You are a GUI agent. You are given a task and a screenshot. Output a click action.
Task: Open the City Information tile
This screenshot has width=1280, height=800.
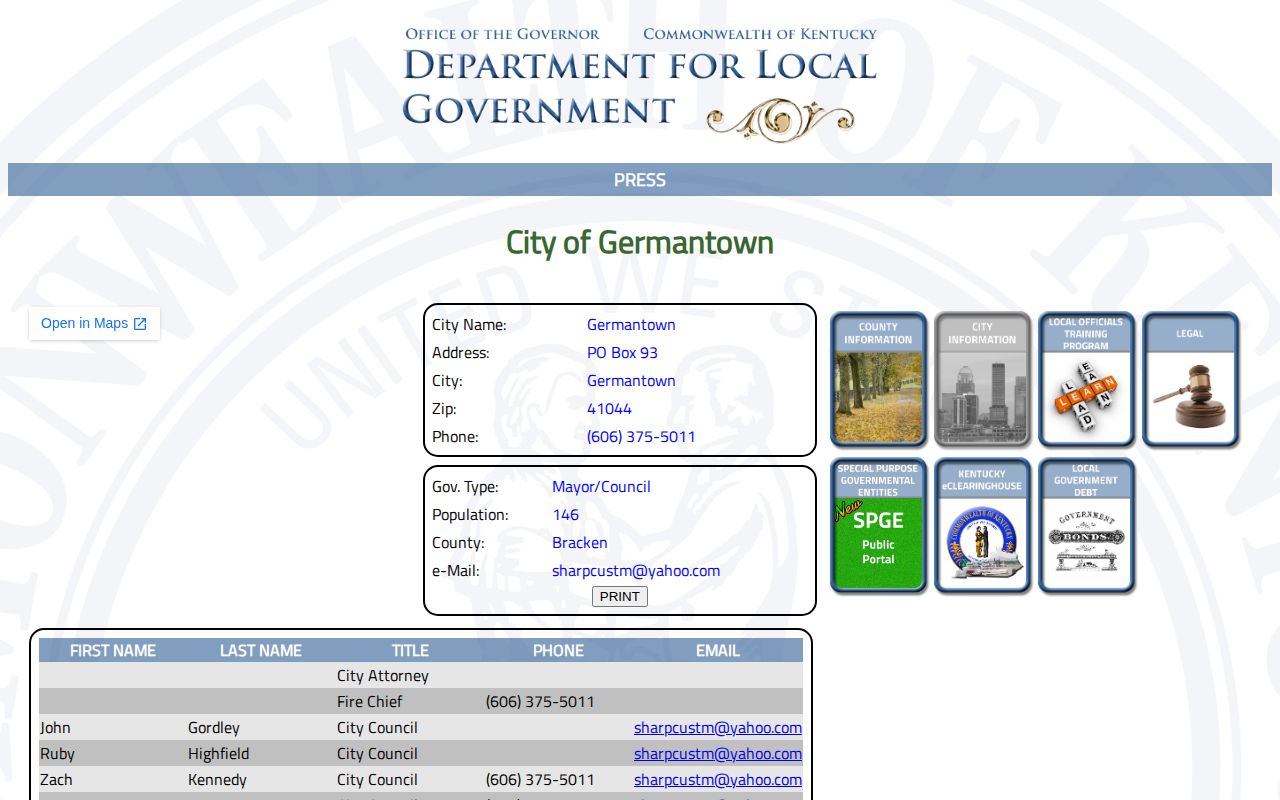pyautogui.click(x=982, y=379)
